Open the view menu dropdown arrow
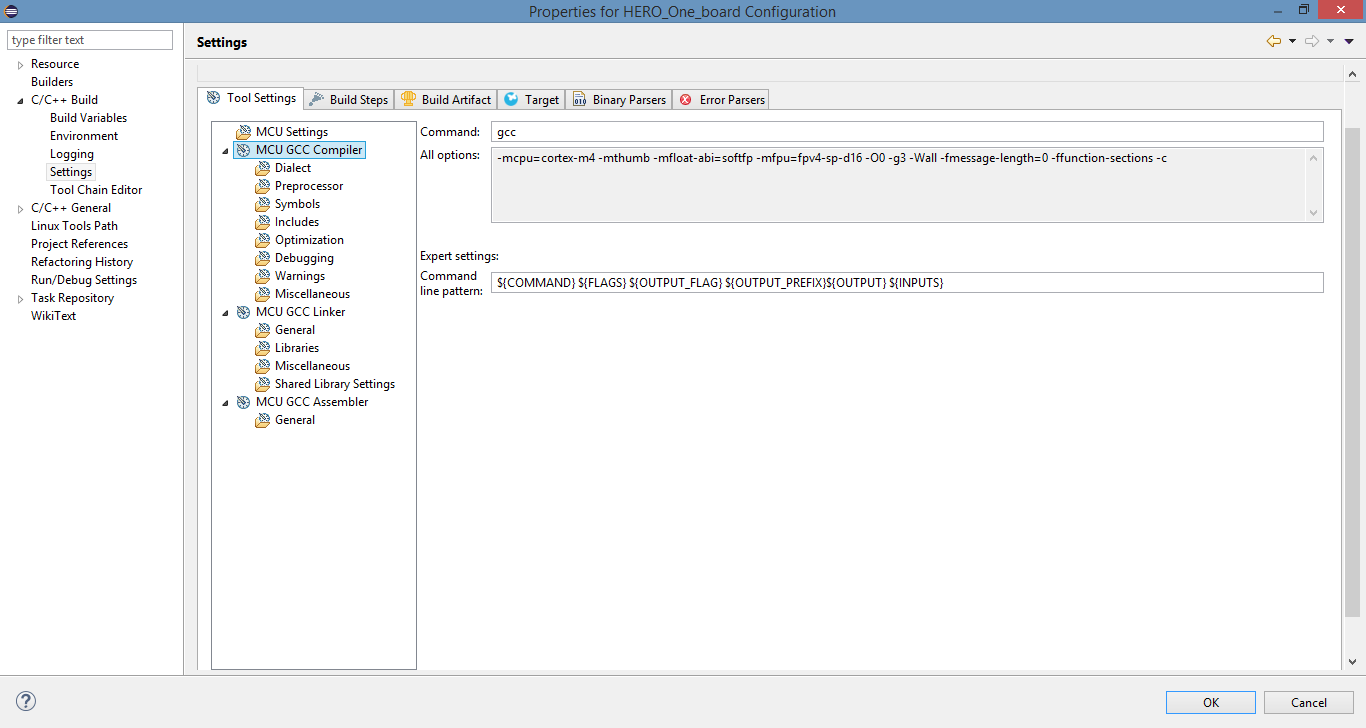The width and height of the screenshot is (1366, 728). pyautogui.click(x=1349, y=41)
